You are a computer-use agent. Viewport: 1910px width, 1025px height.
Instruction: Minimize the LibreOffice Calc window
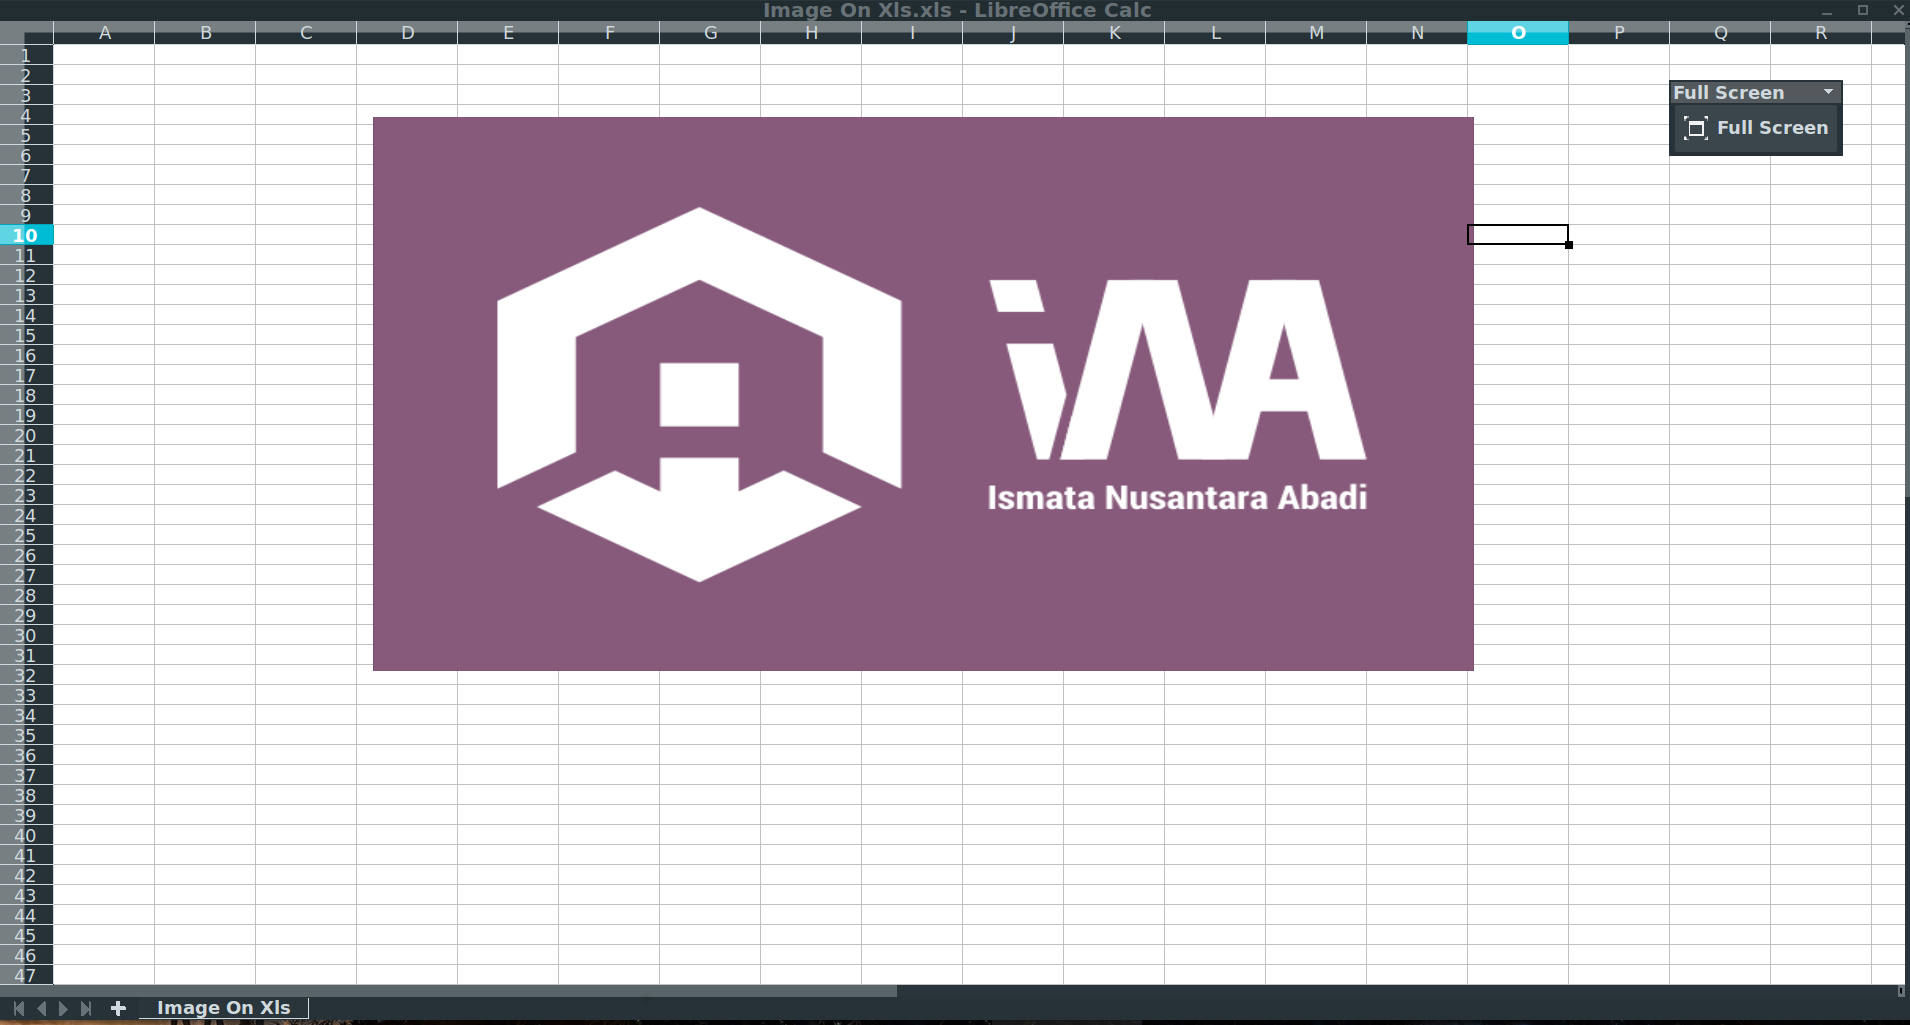coord(1826,10)
